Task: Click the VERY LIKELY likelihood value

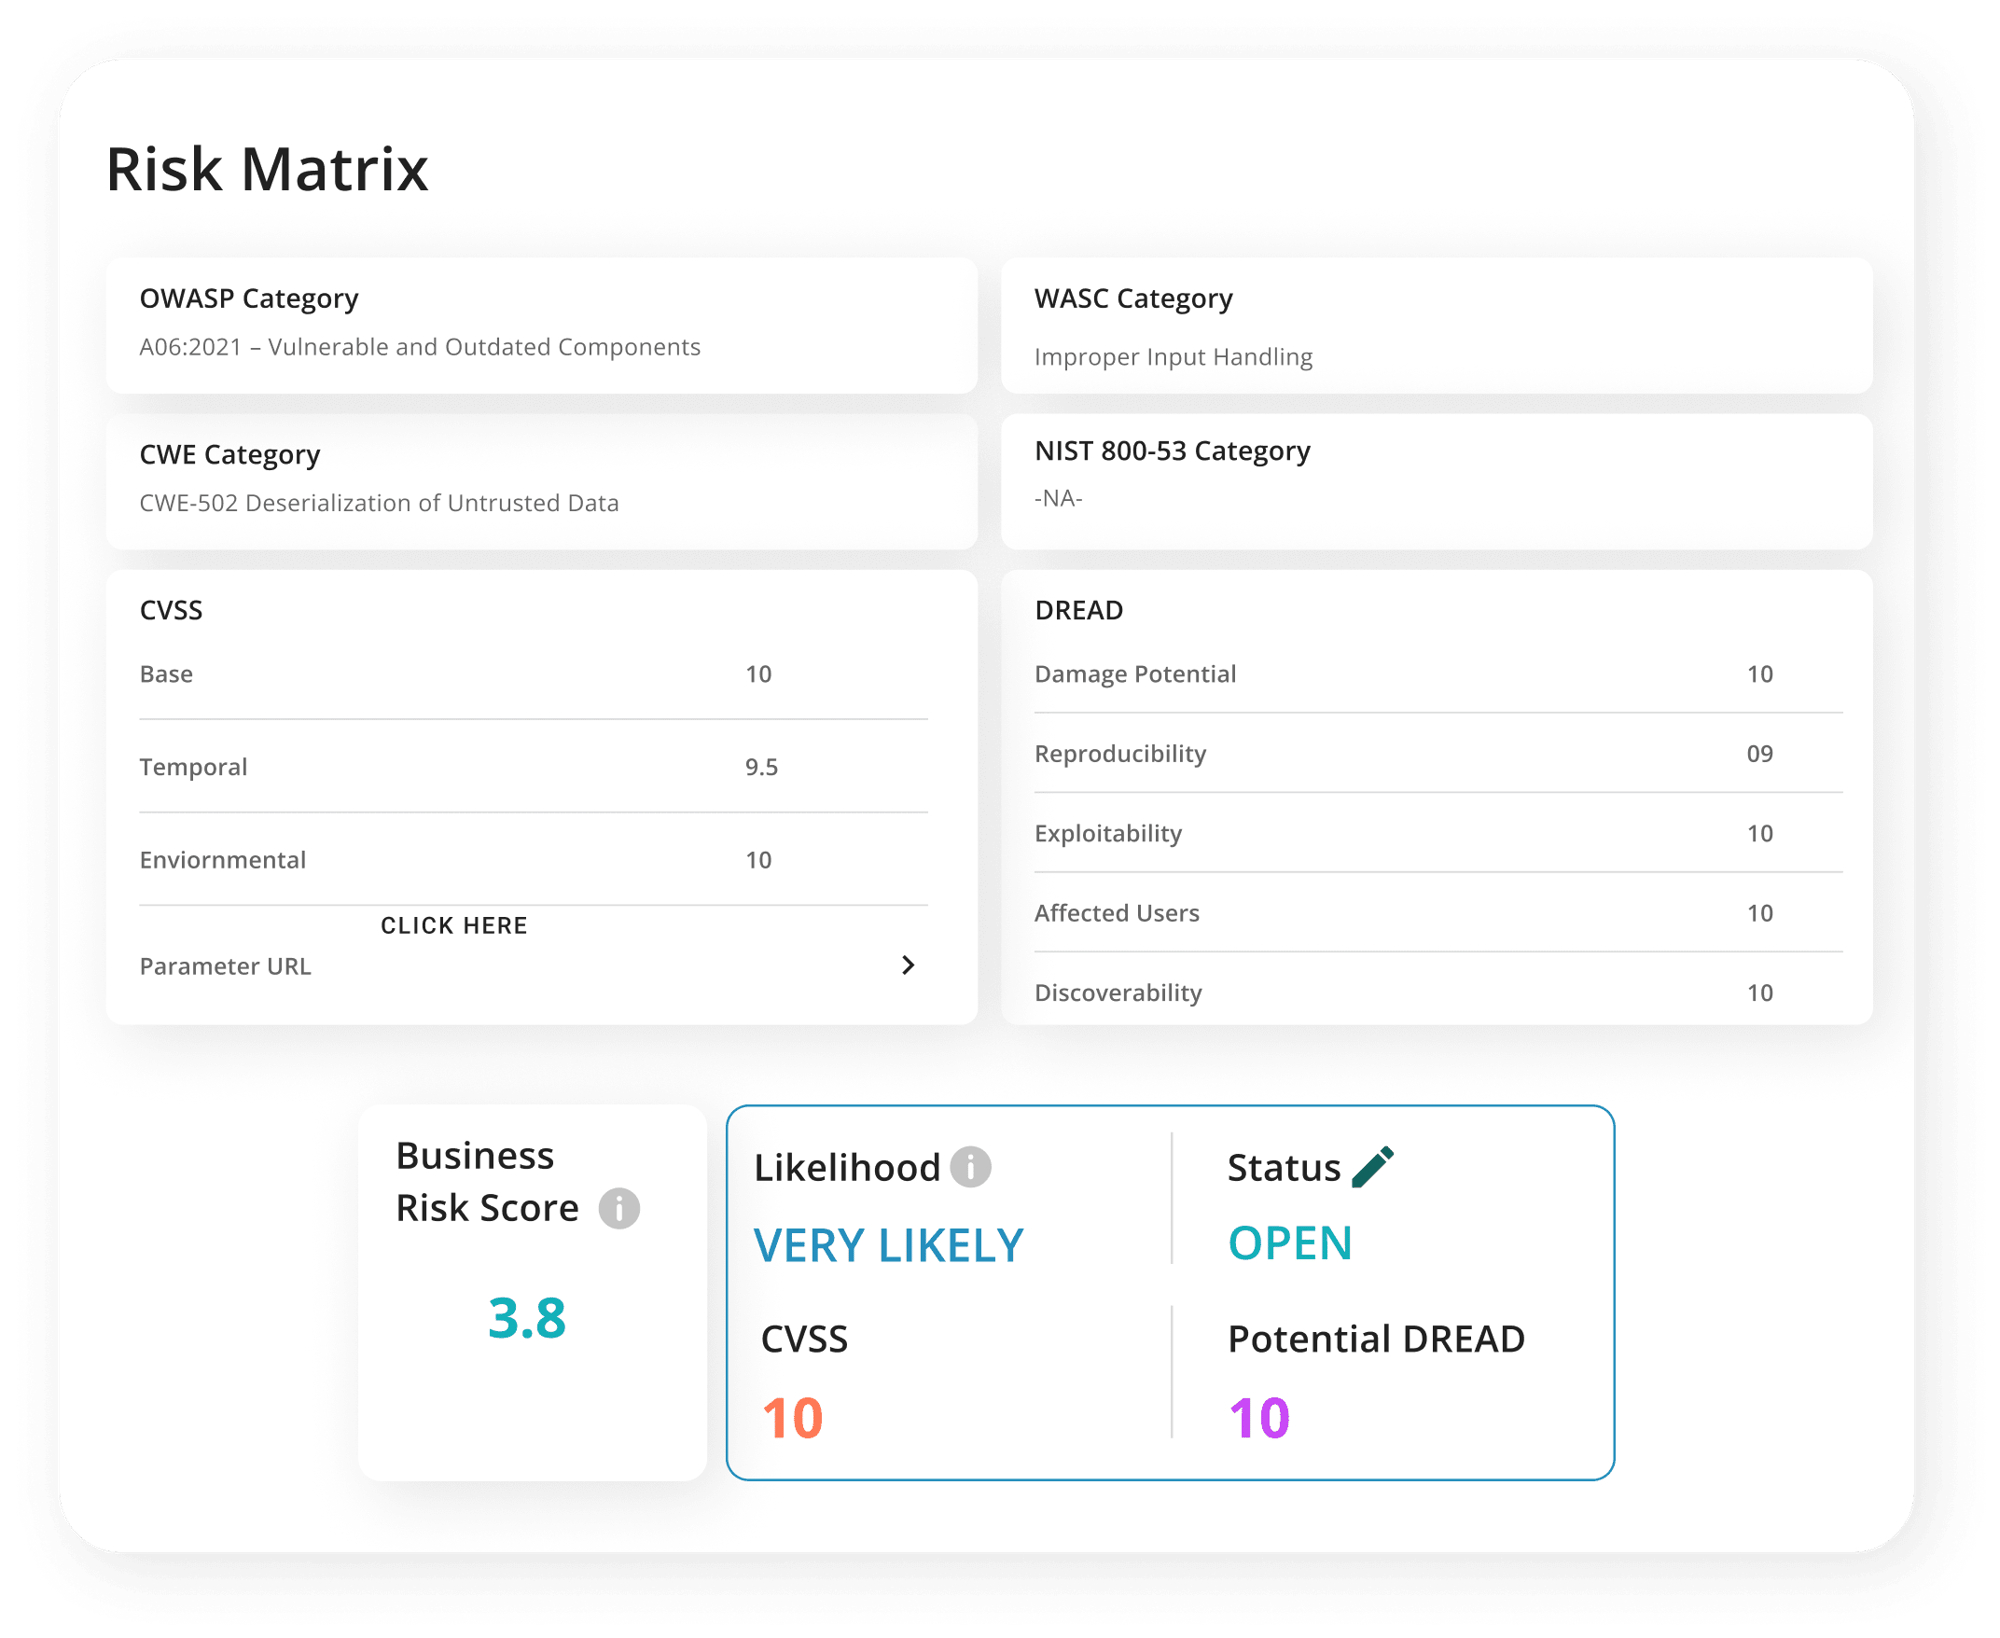Action: pos(889,1245)
